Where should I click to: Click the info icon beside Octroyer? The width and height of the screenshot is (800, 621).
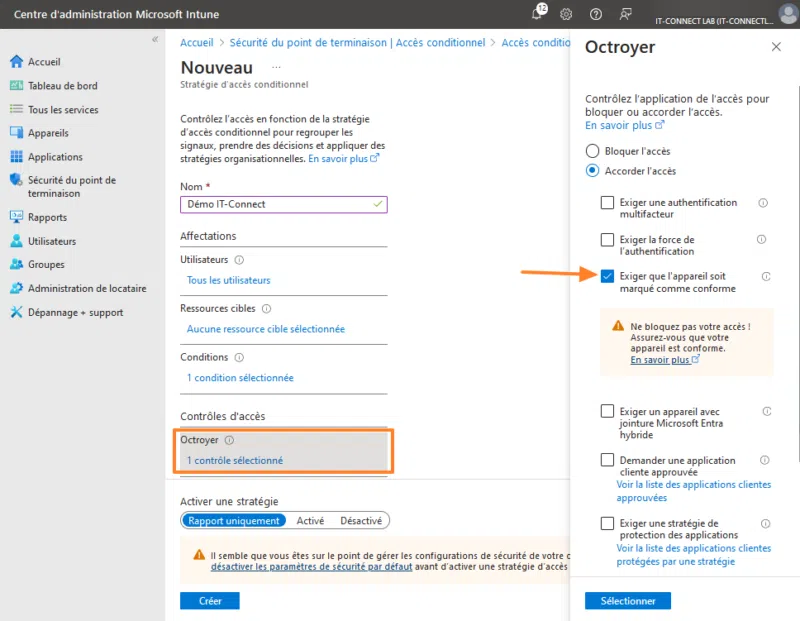click(x=231, y=441)
